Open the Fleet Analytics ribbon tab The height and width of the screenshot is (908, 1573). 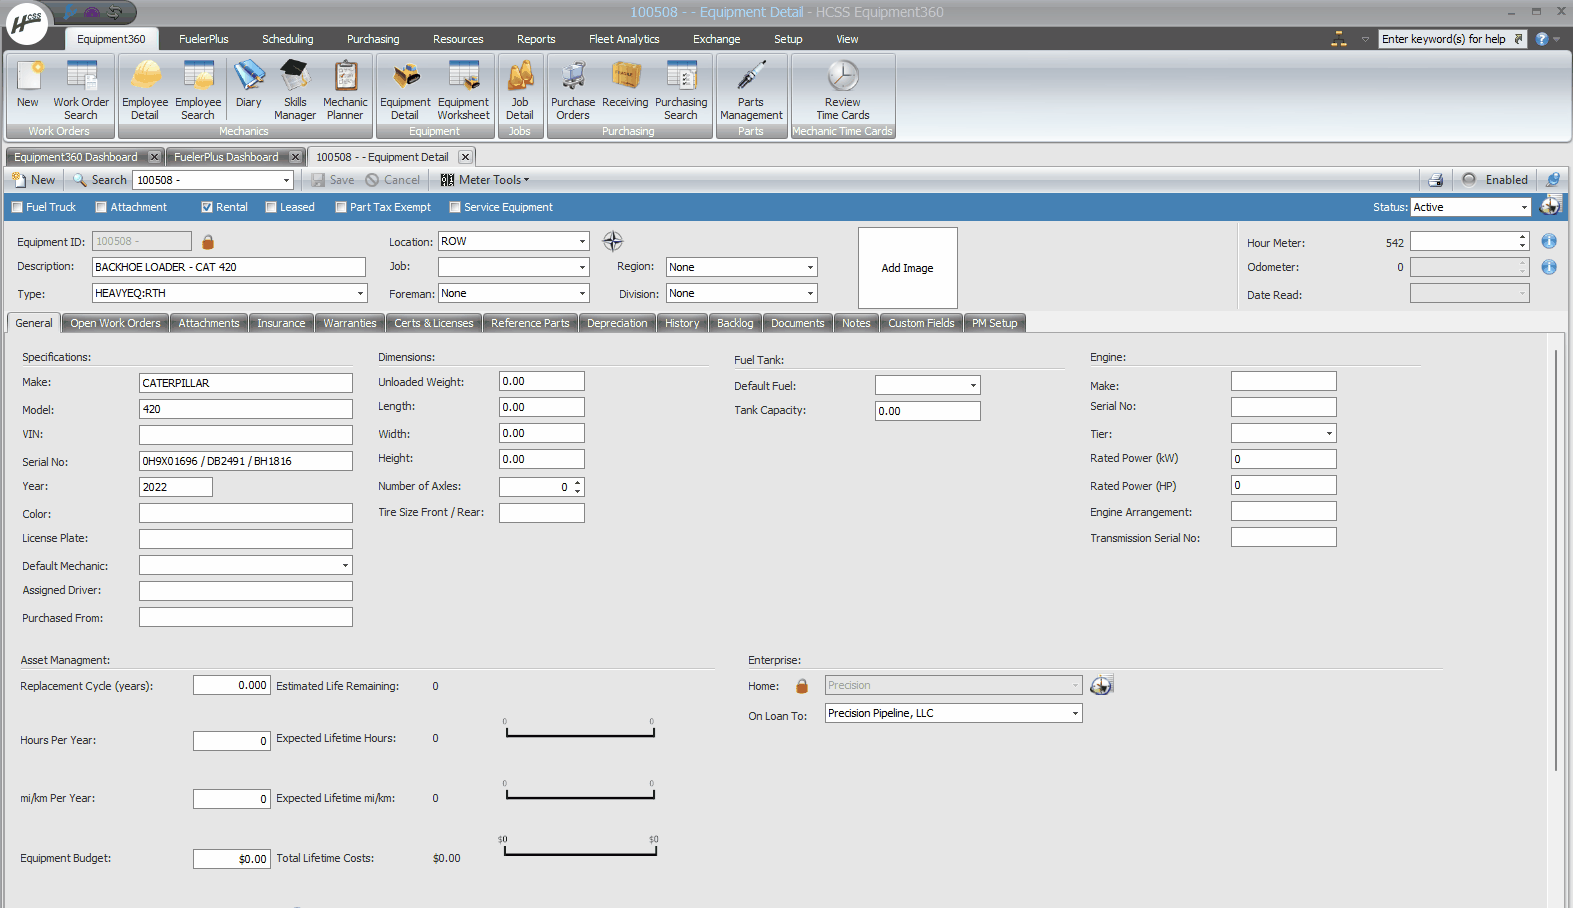click(624, 39)
